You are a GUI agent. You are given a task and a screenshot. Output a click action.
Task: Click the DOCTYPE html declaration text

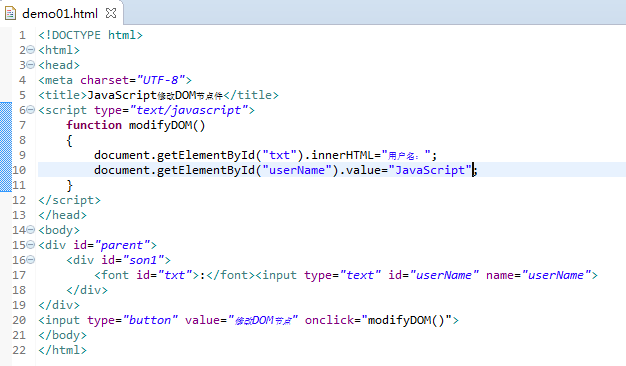(x=91, y=35)
